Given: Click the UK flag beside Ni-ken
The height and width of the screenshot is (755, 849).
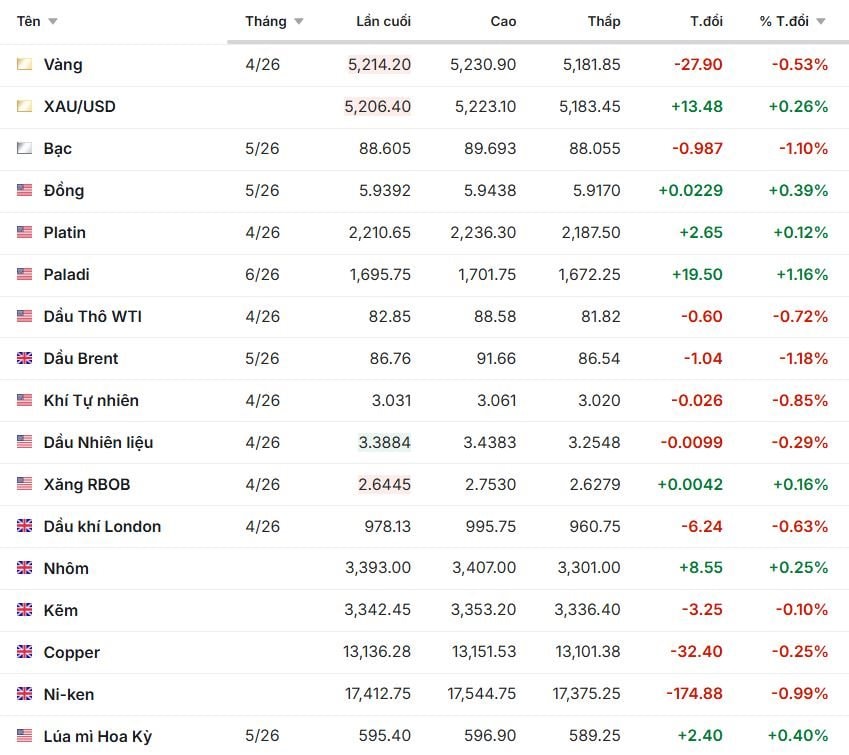Looking at the screenshot, I should point(25,694).
